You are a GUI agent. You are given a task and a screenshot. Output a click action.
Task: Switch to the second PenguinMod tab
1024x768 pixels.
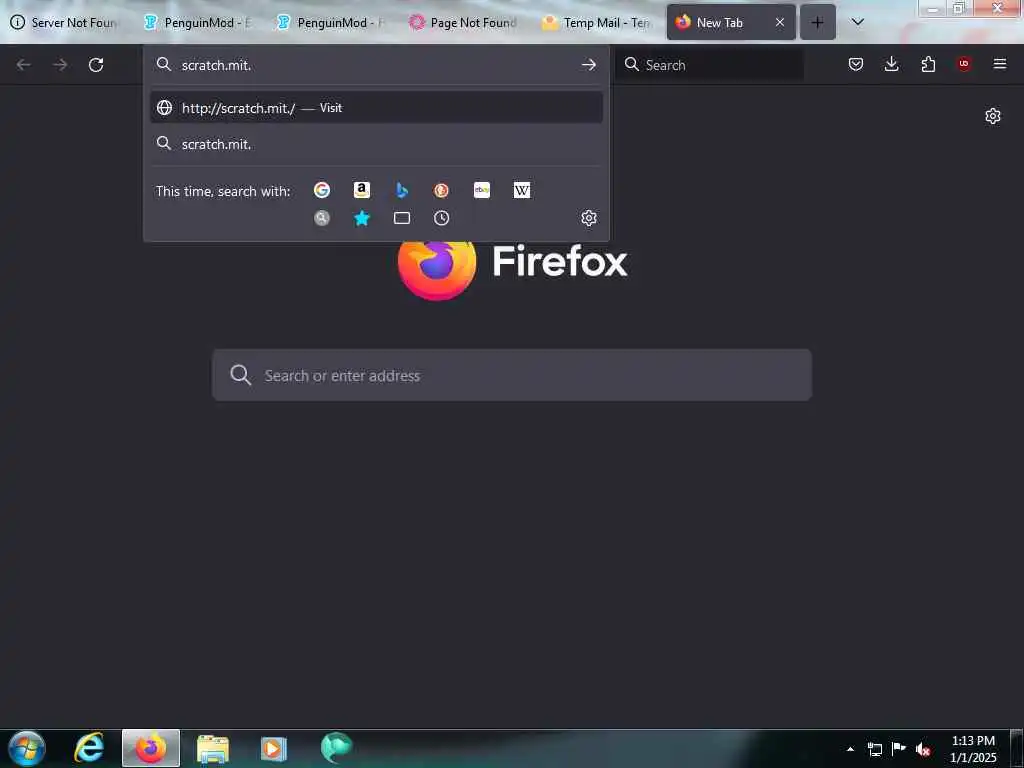(x=332, y=22)
